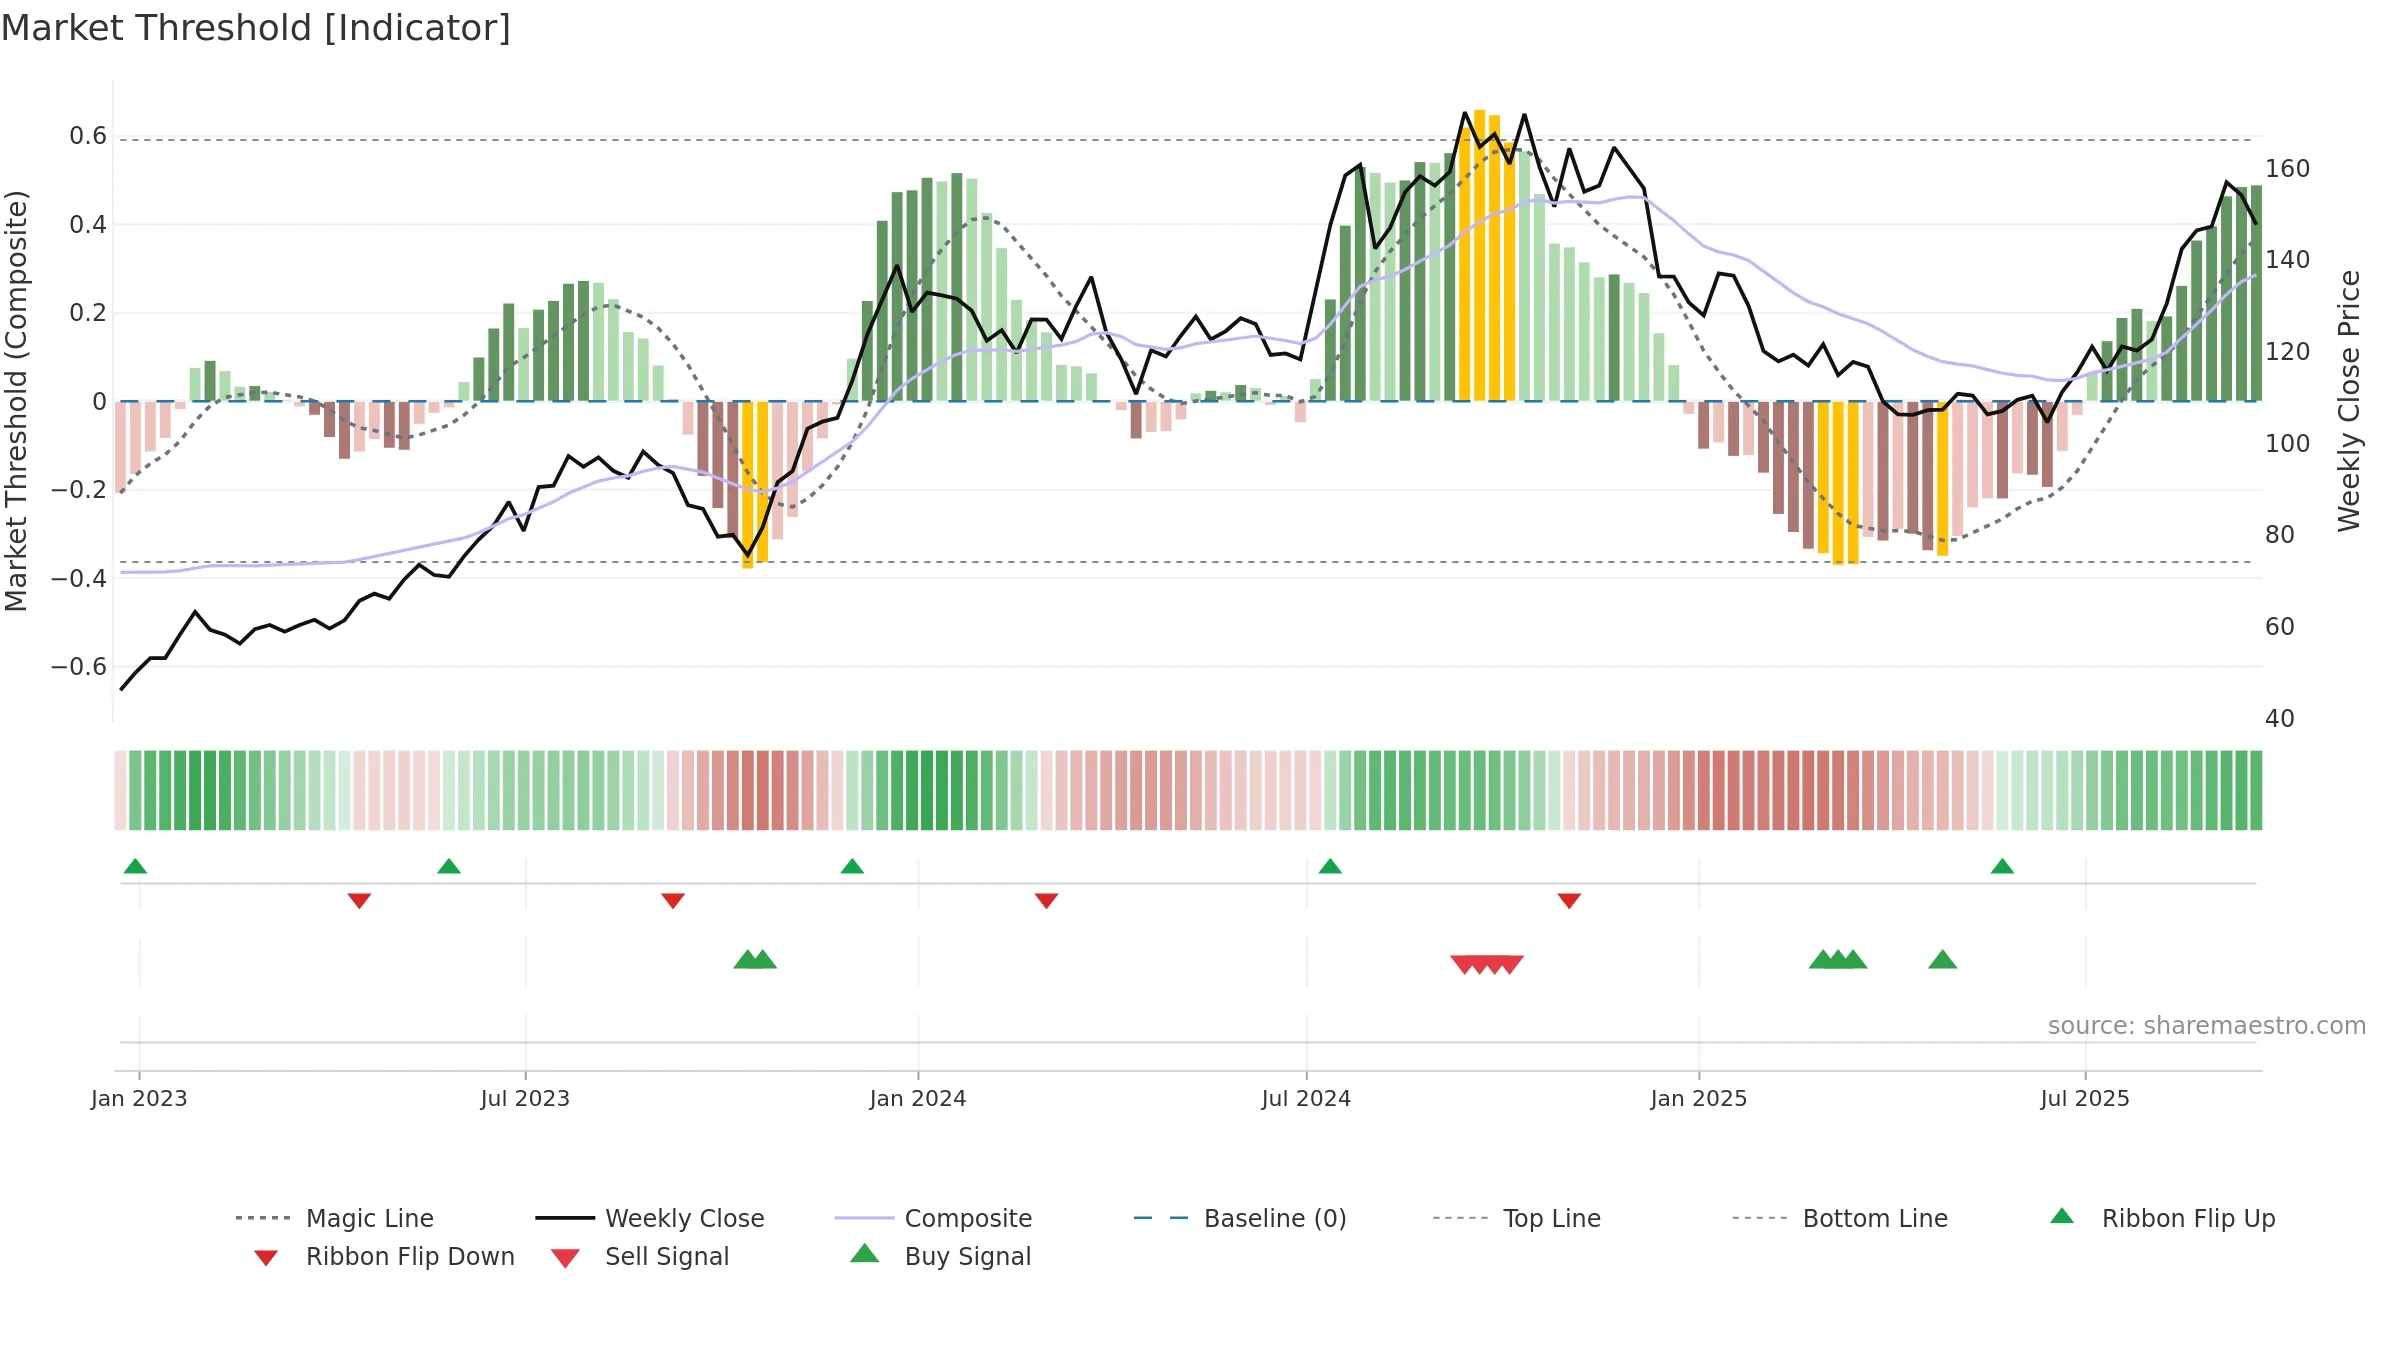Click the red Ribbon Flip Down legend triangle
The image size is (2400, 1350).
[266, 1258]
